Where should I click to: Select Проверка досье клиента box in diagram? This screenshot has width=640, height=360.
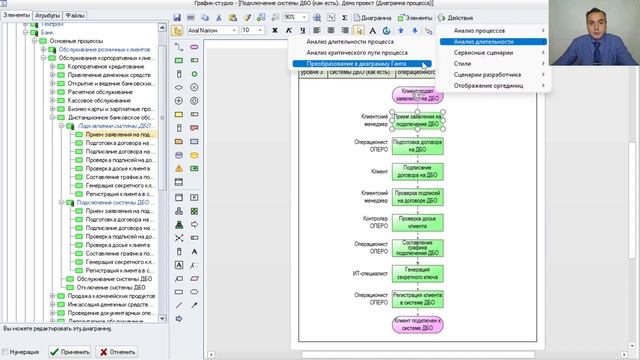coord(418,222)
